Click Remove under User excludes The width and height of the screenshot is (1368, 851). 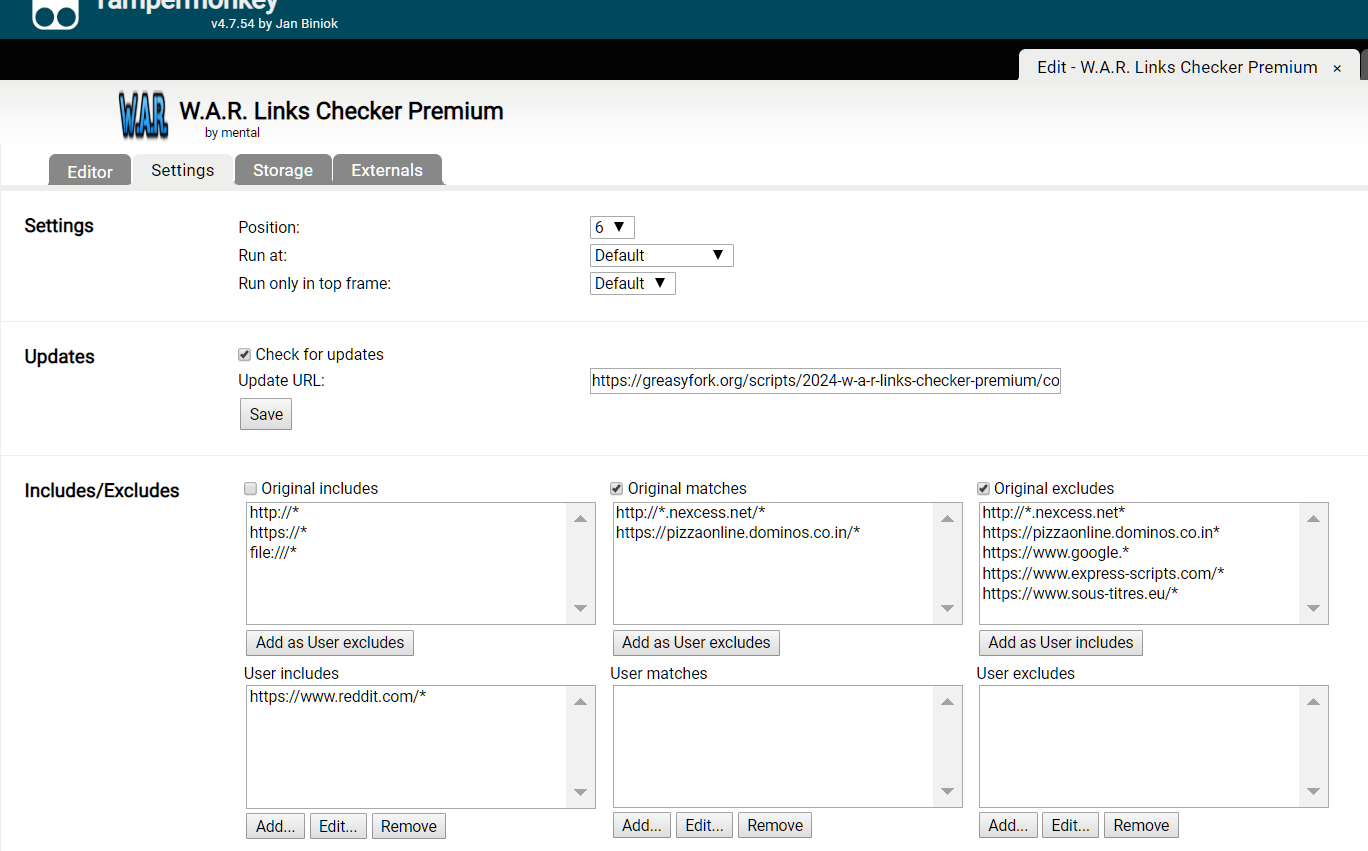[1141, 826]
